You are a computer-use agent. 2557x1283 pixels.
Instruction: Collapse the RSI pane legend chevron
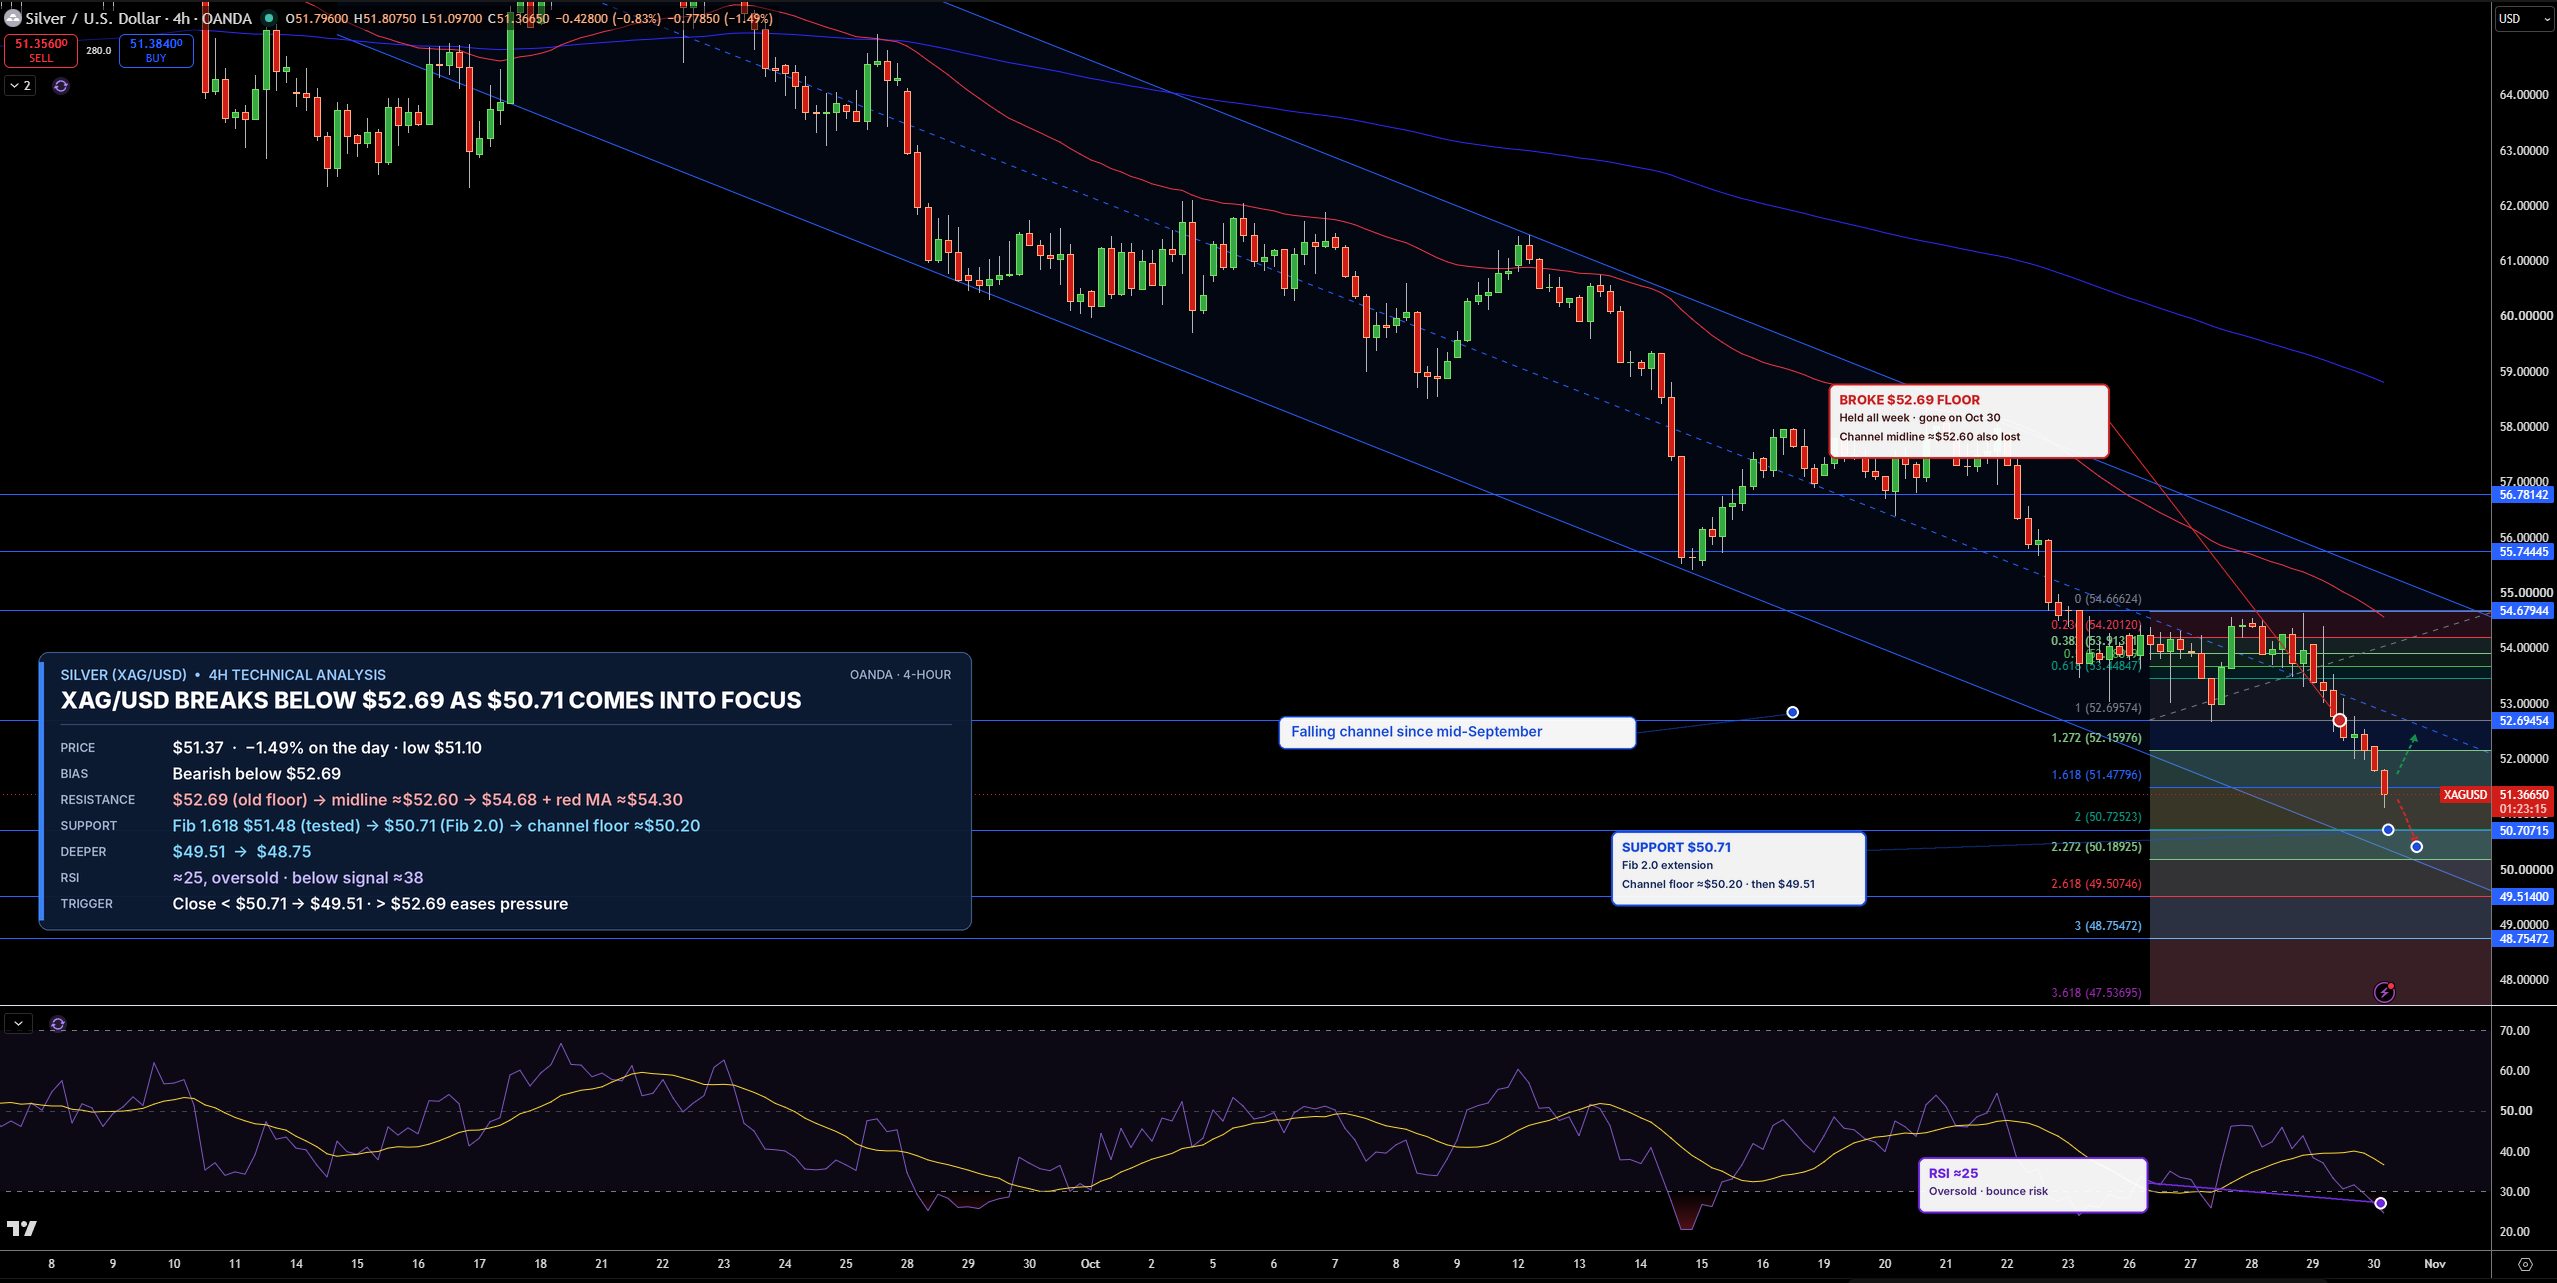point(18,1024)
